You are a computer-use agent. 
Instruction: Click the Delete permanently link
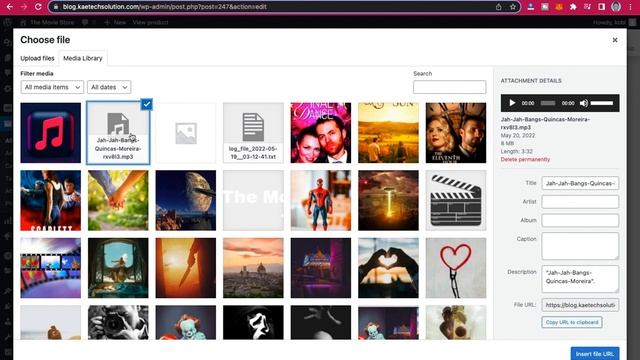[525, 160]
